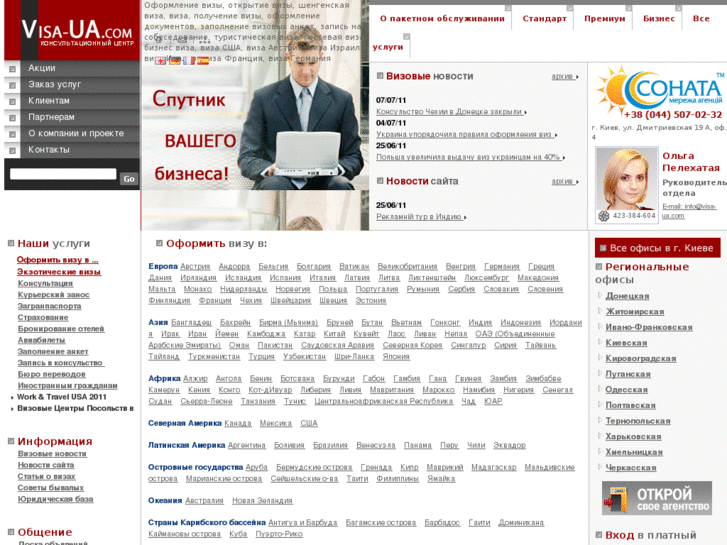Open the Открой свое агентство banner
The height and width of the screenshot is (545, 727).
[657, 498]
